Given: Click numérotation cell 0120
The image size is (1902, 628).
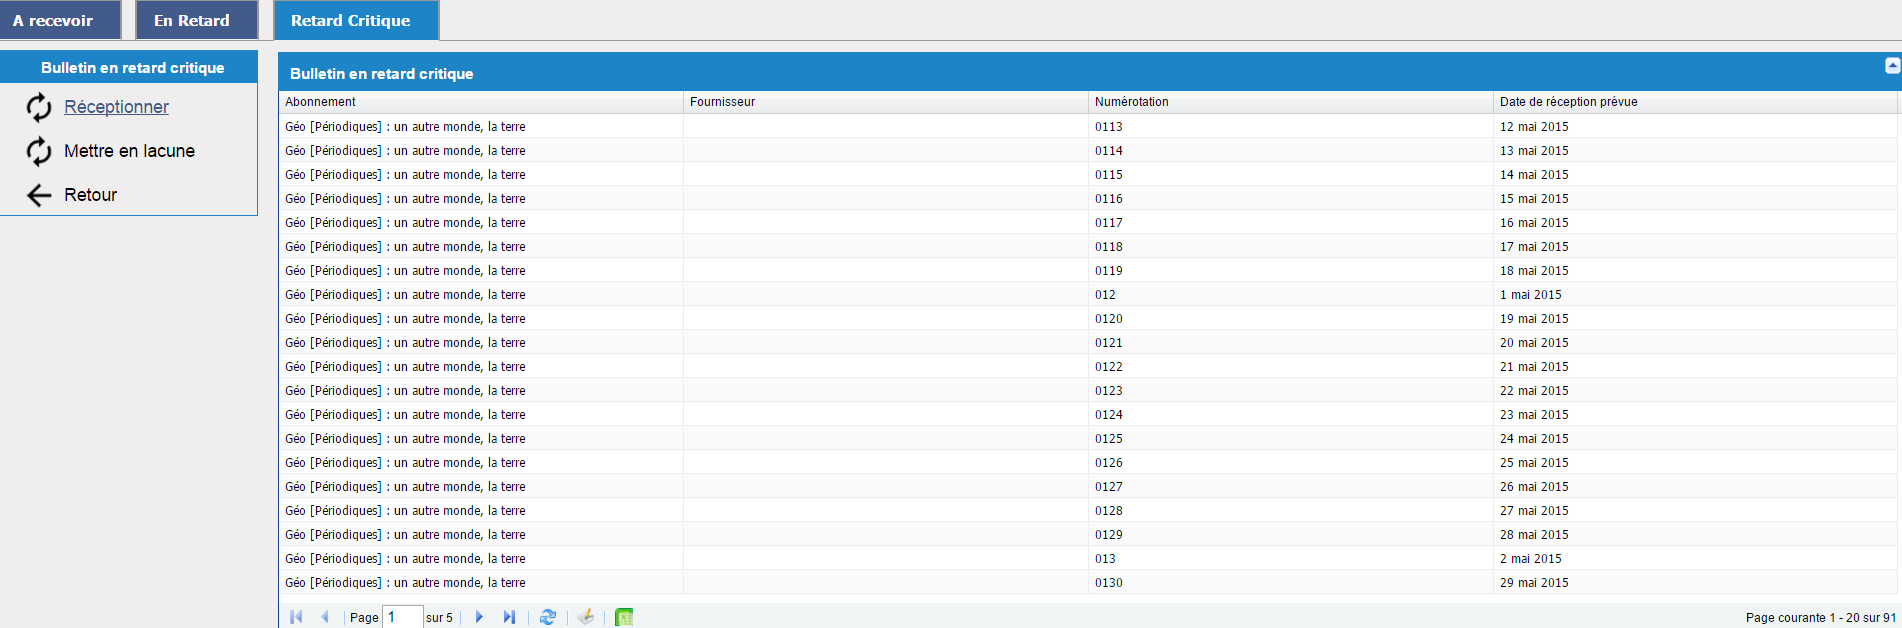Looking at the screenshot, I should pos(1291,319).
